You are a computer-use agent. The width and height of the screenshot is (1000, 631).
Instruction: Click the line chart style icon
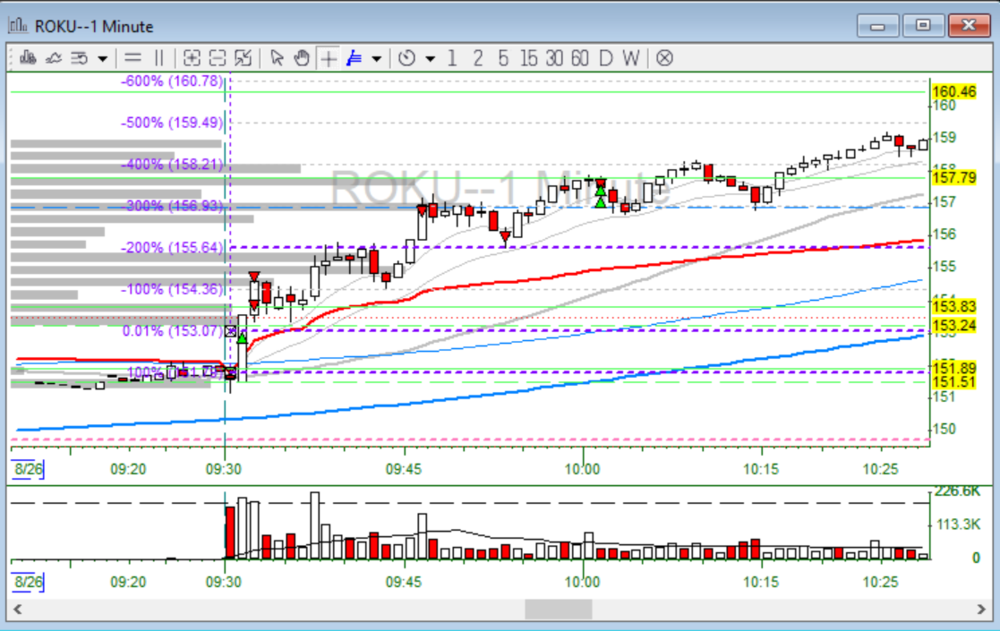(54, 58)
